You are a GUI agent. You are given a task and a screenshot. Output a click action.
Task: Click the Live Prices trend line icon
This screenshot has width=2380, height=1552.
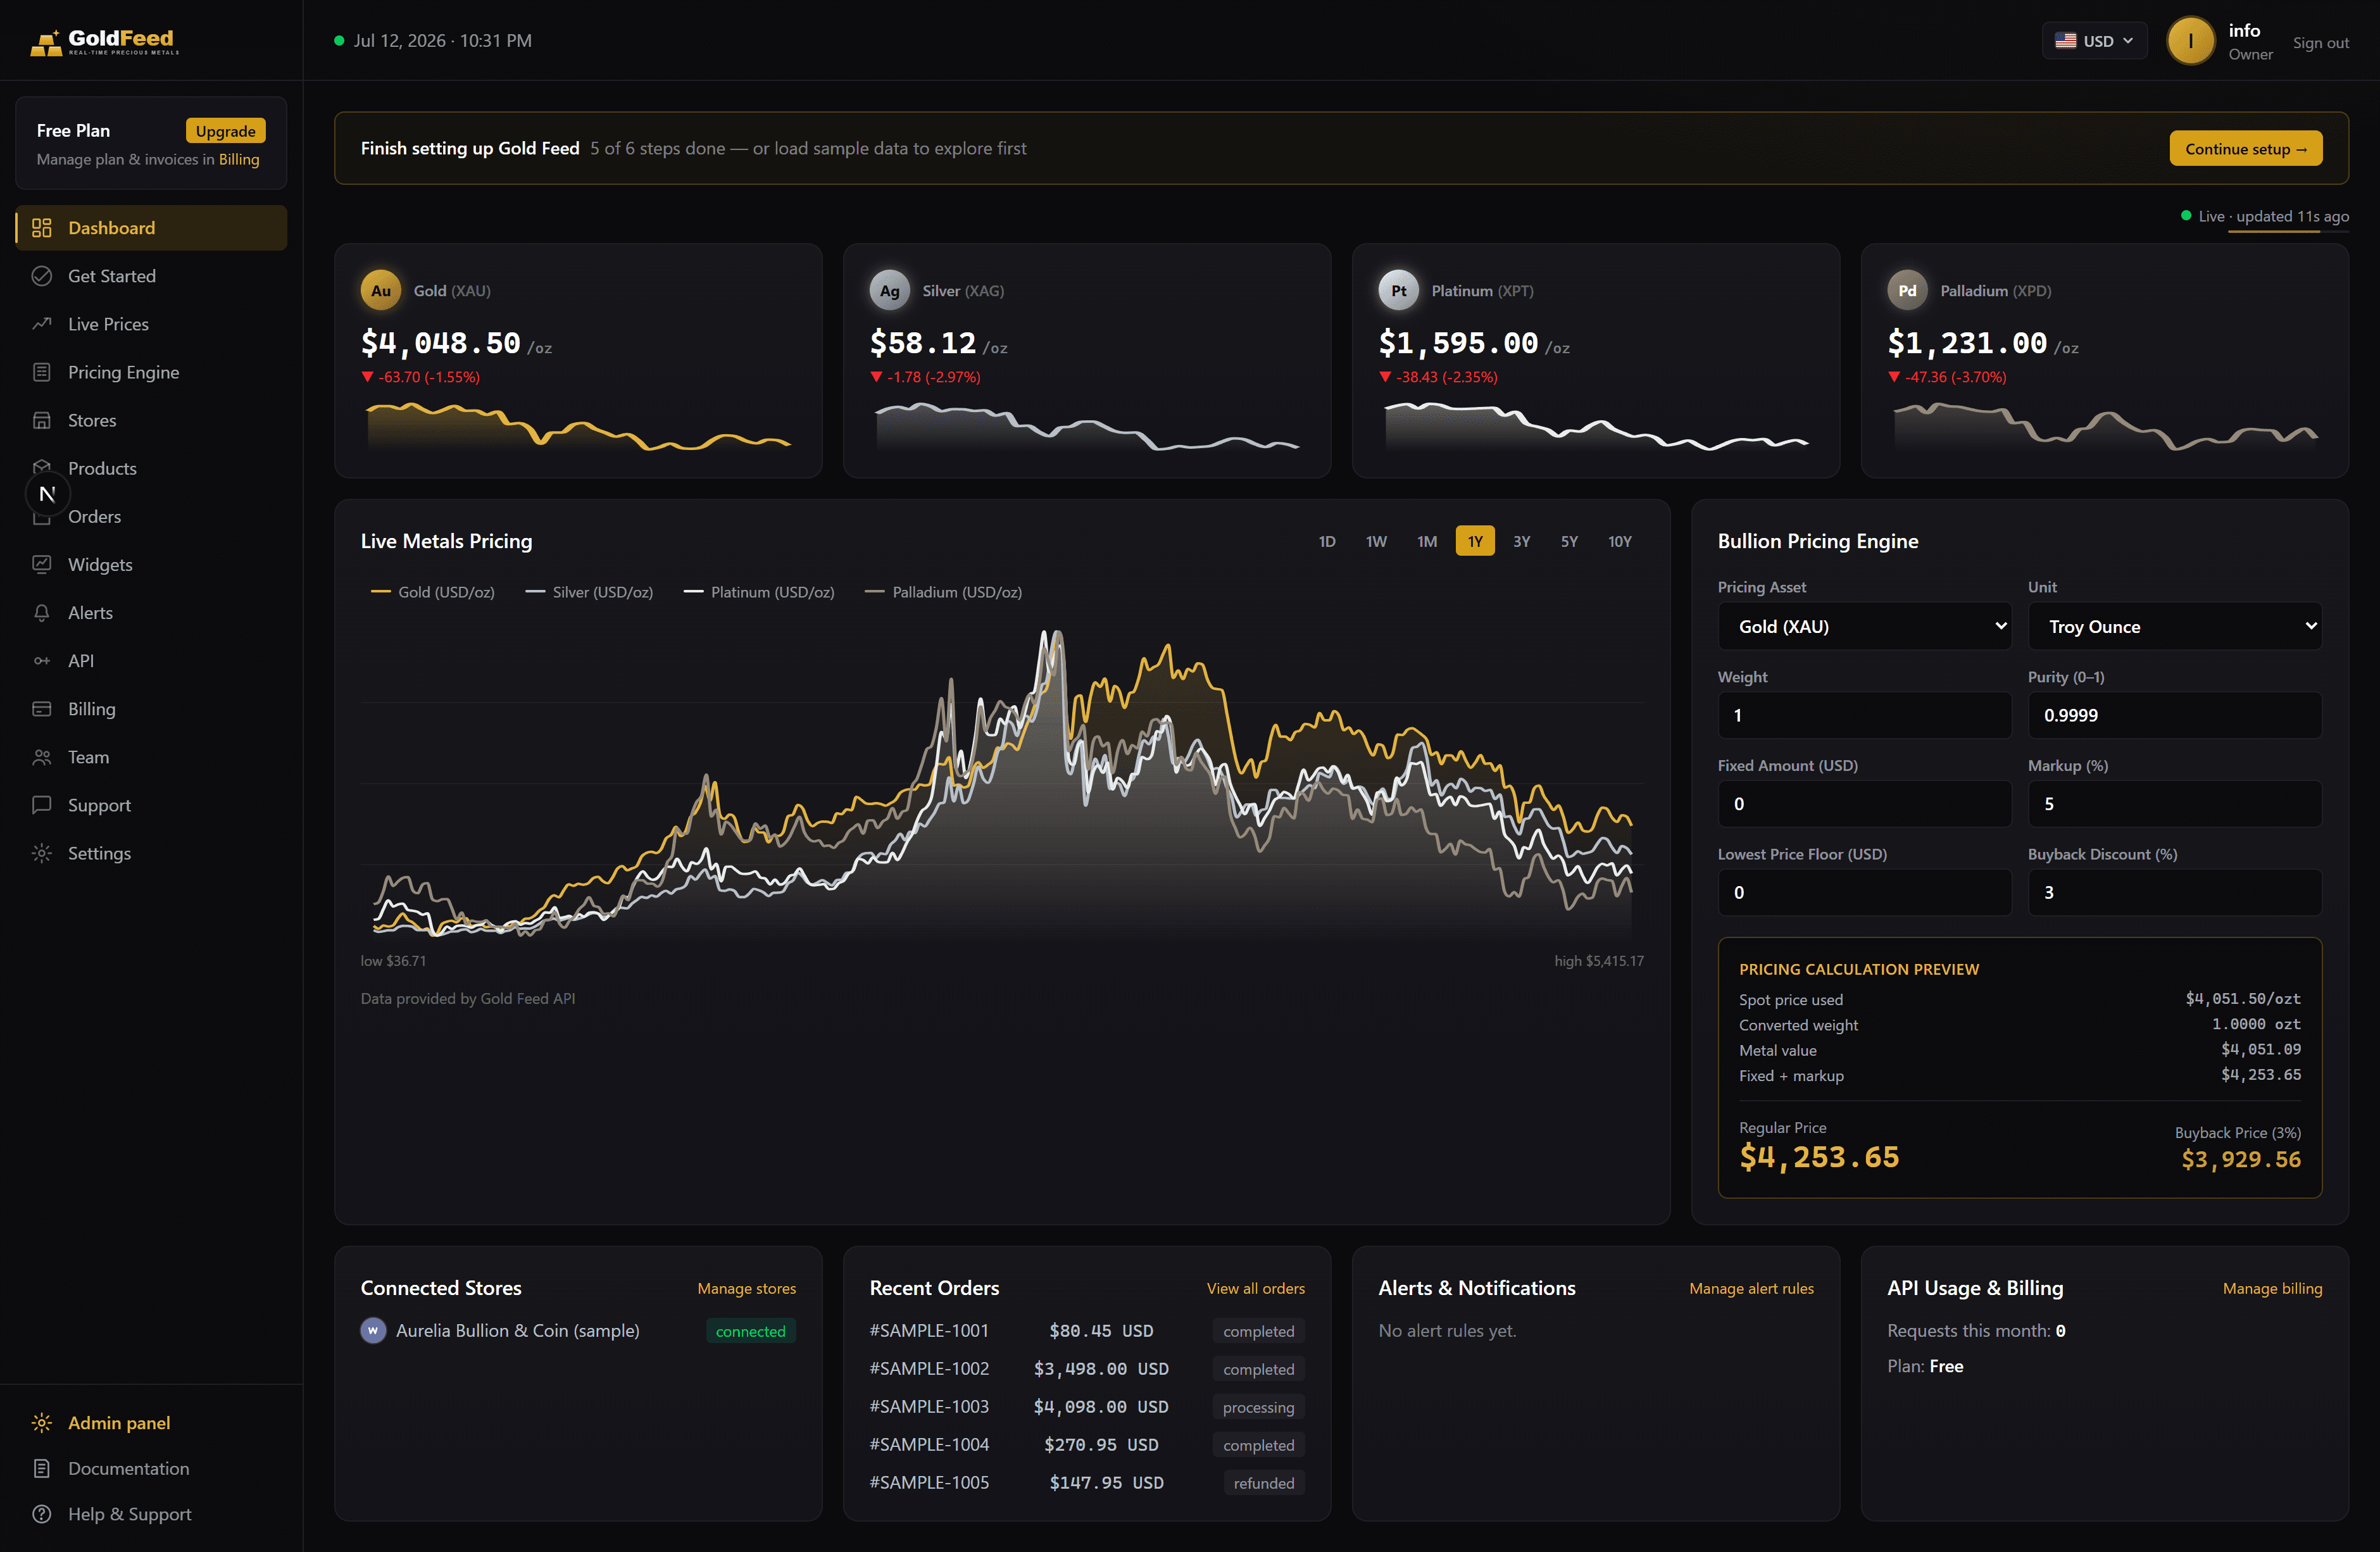click(41, 324)
